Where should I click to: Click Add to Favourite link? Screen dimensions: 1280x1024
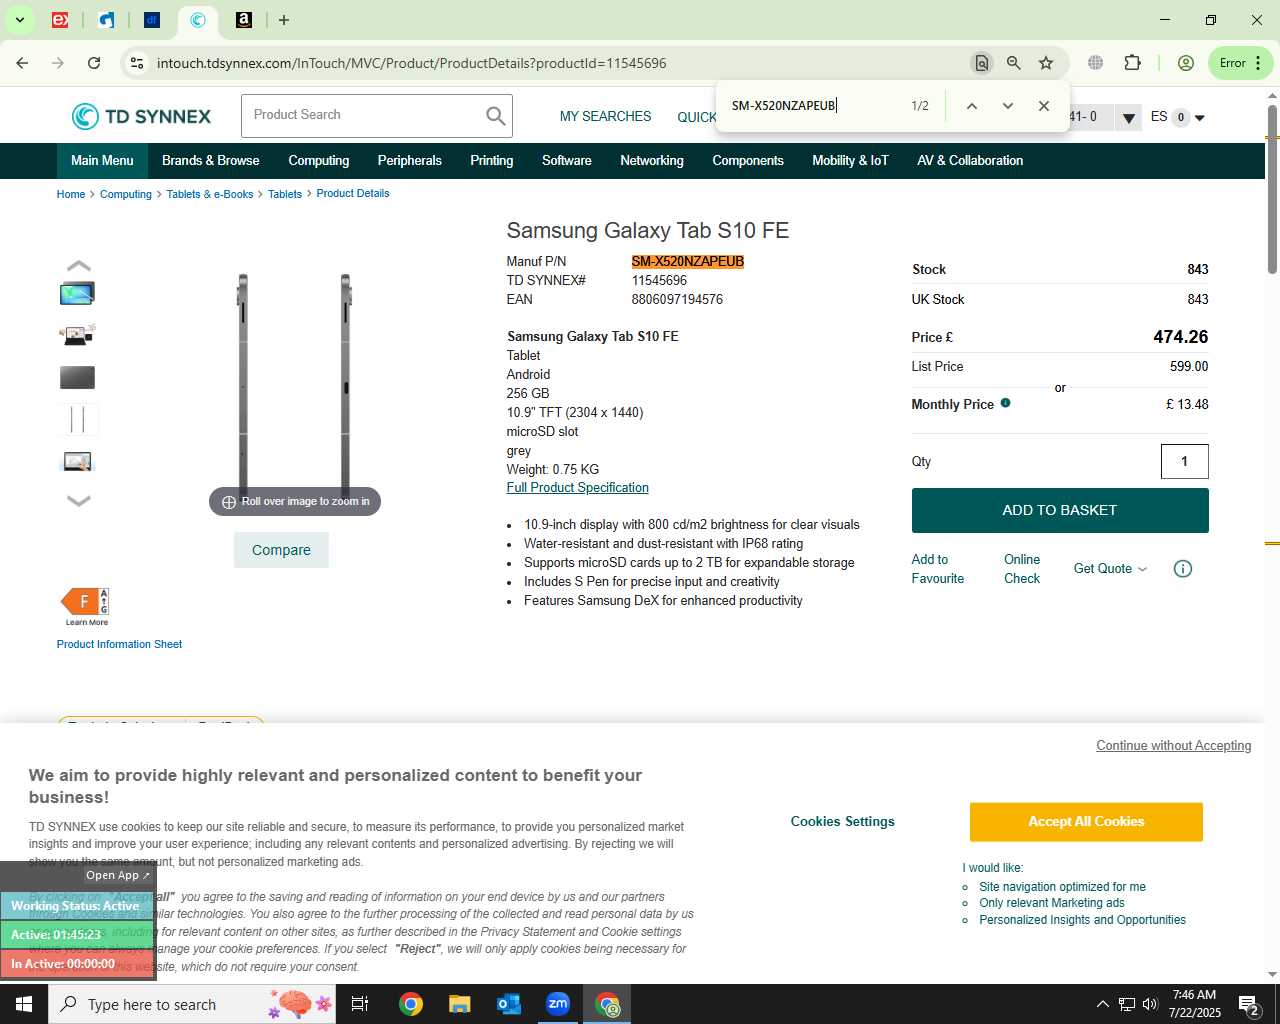[x=938, y=569]
